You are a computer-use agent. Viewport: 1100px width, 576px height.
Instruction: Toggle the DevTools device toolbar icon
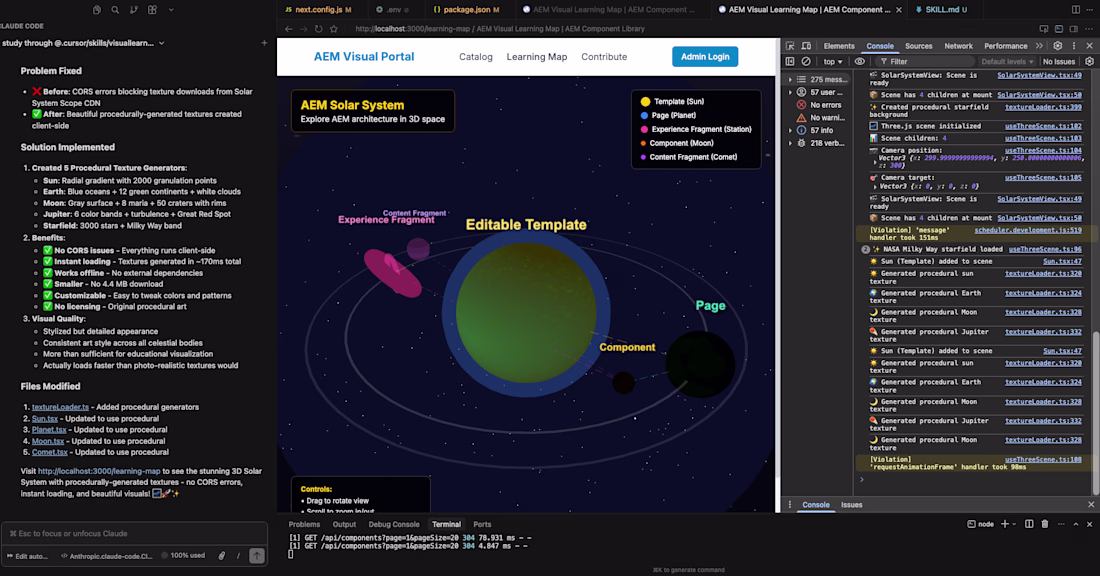click(807, 46)
